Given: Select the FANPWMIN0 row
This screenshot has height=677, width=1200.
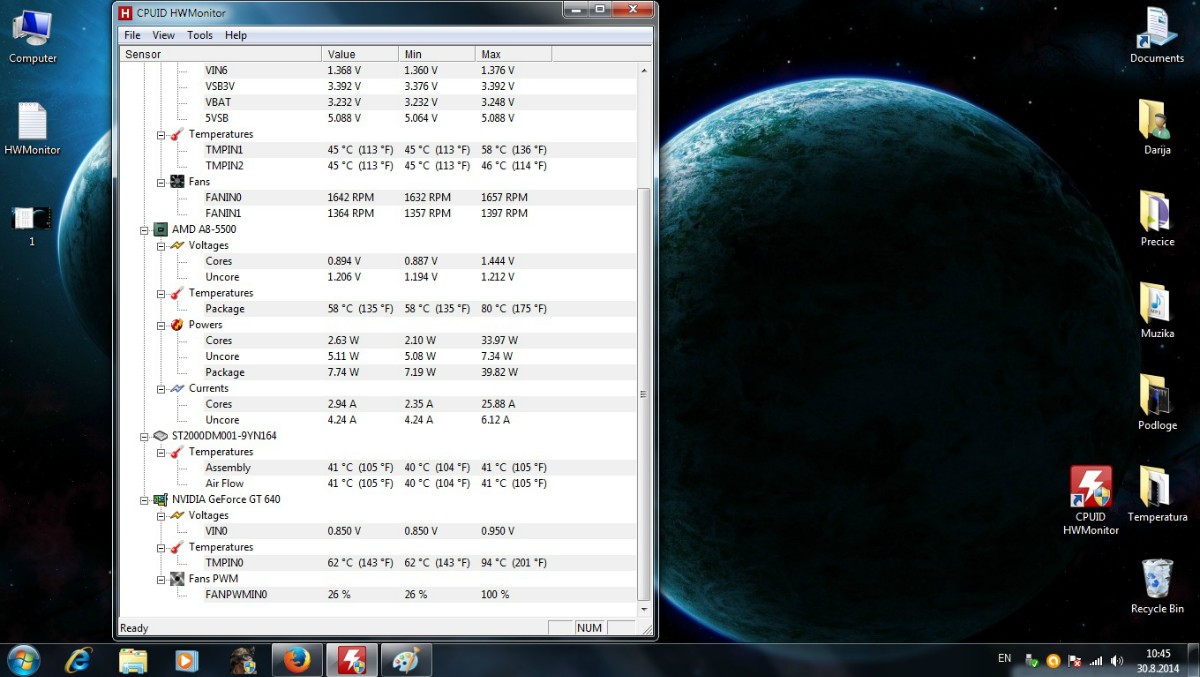Looking at the screenshot, I should click(377, 595).
